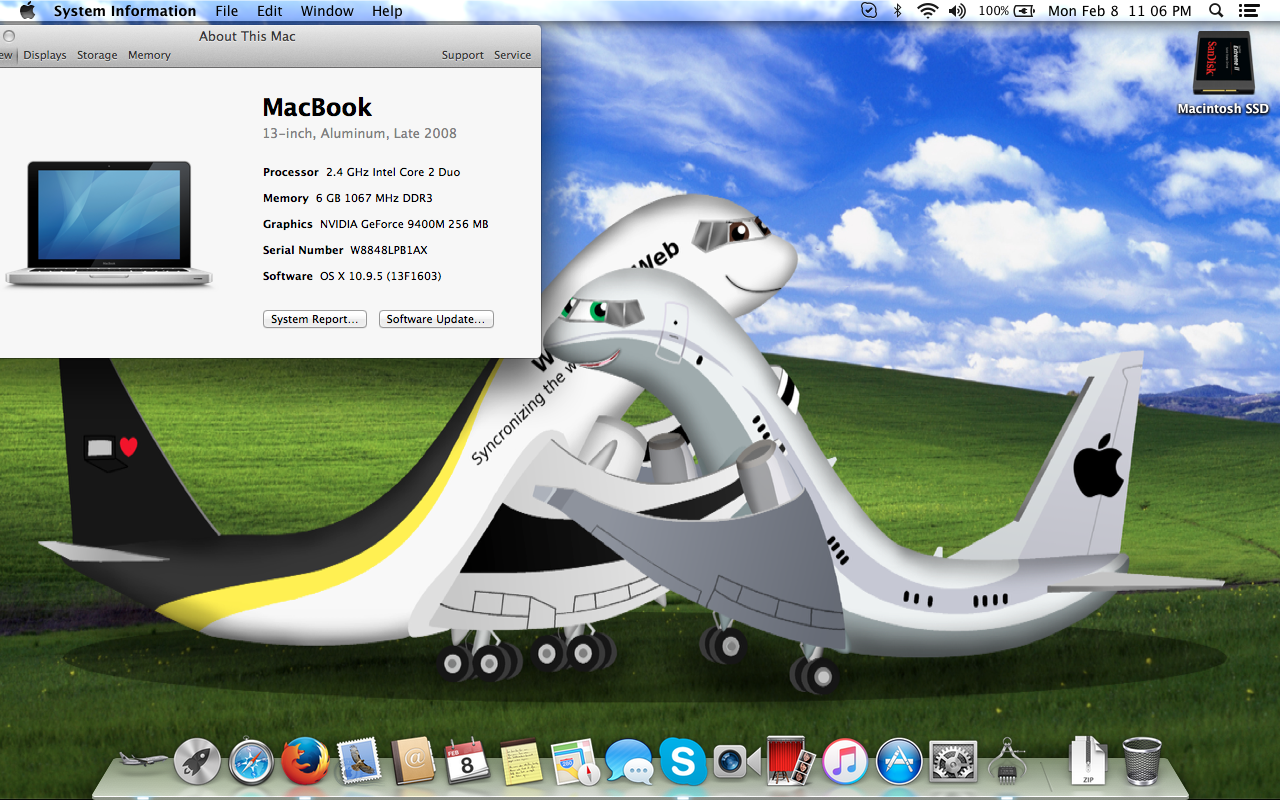Open the Window menu

pyautogui.click(x=327, y=11)
